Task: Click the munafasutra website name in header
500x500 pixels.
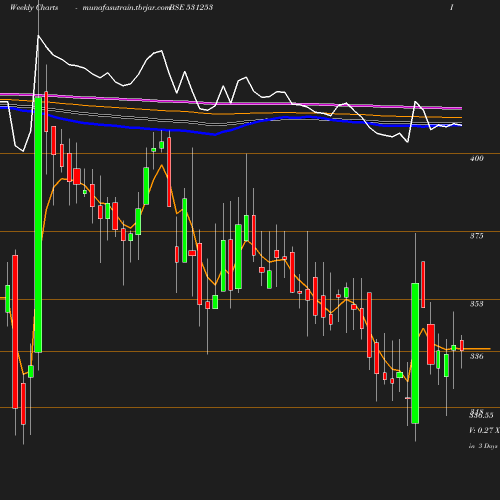Action: click(x=126, y=8)
